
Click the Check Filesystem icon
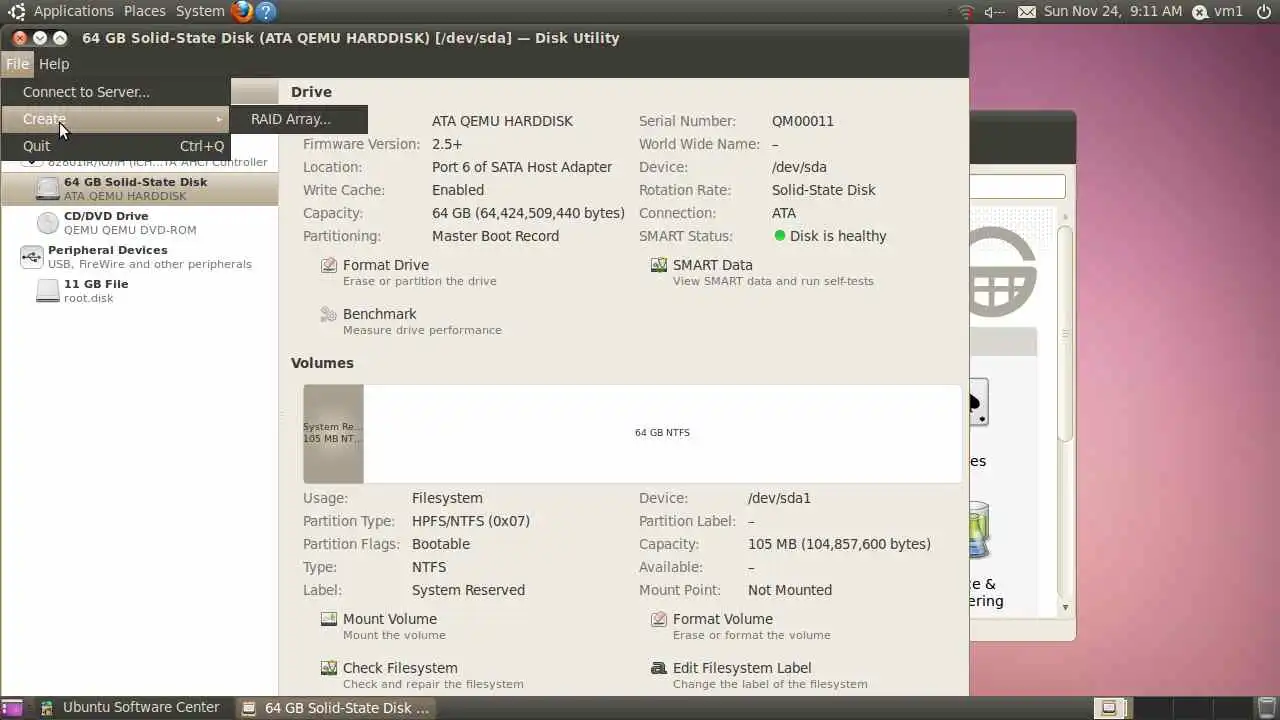[329, 668]
